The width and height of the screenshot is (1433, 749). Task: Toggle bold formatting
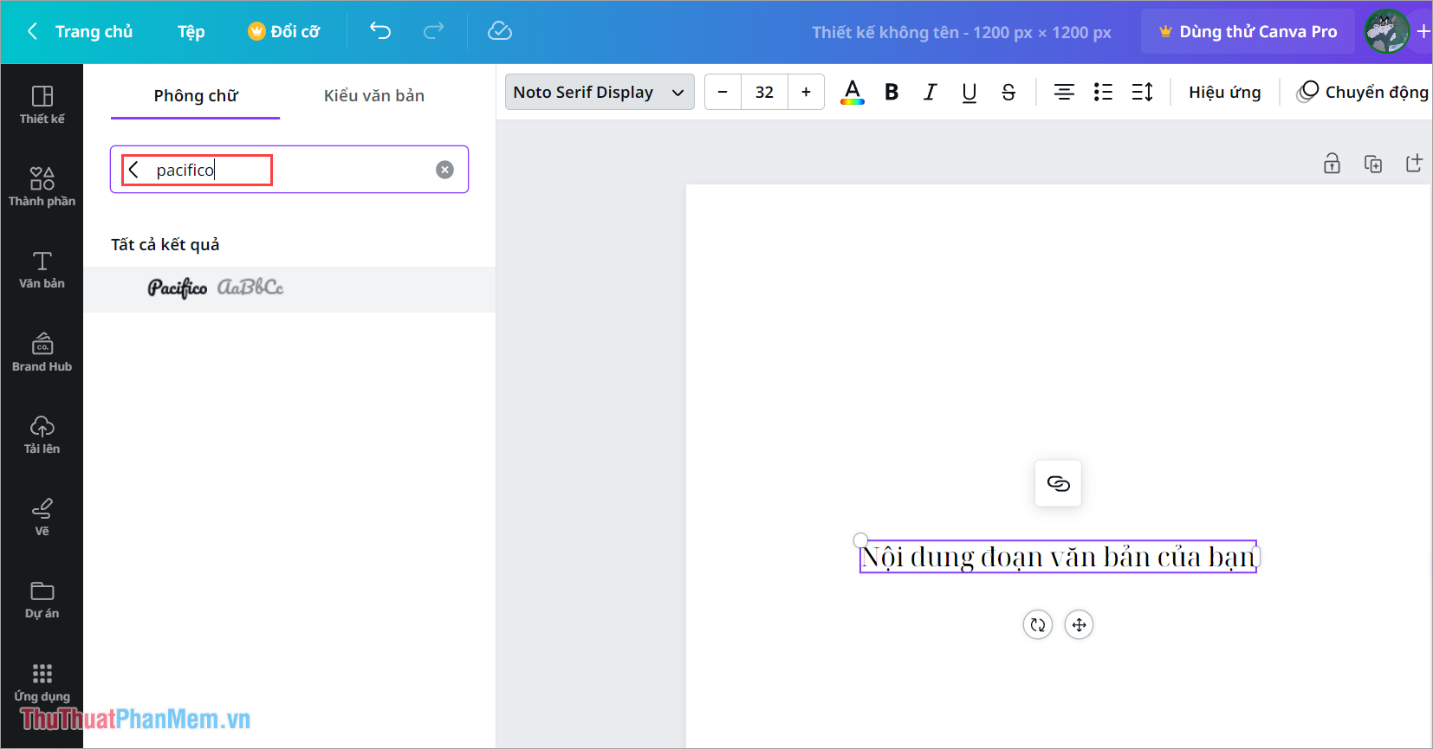coord(891,92)
